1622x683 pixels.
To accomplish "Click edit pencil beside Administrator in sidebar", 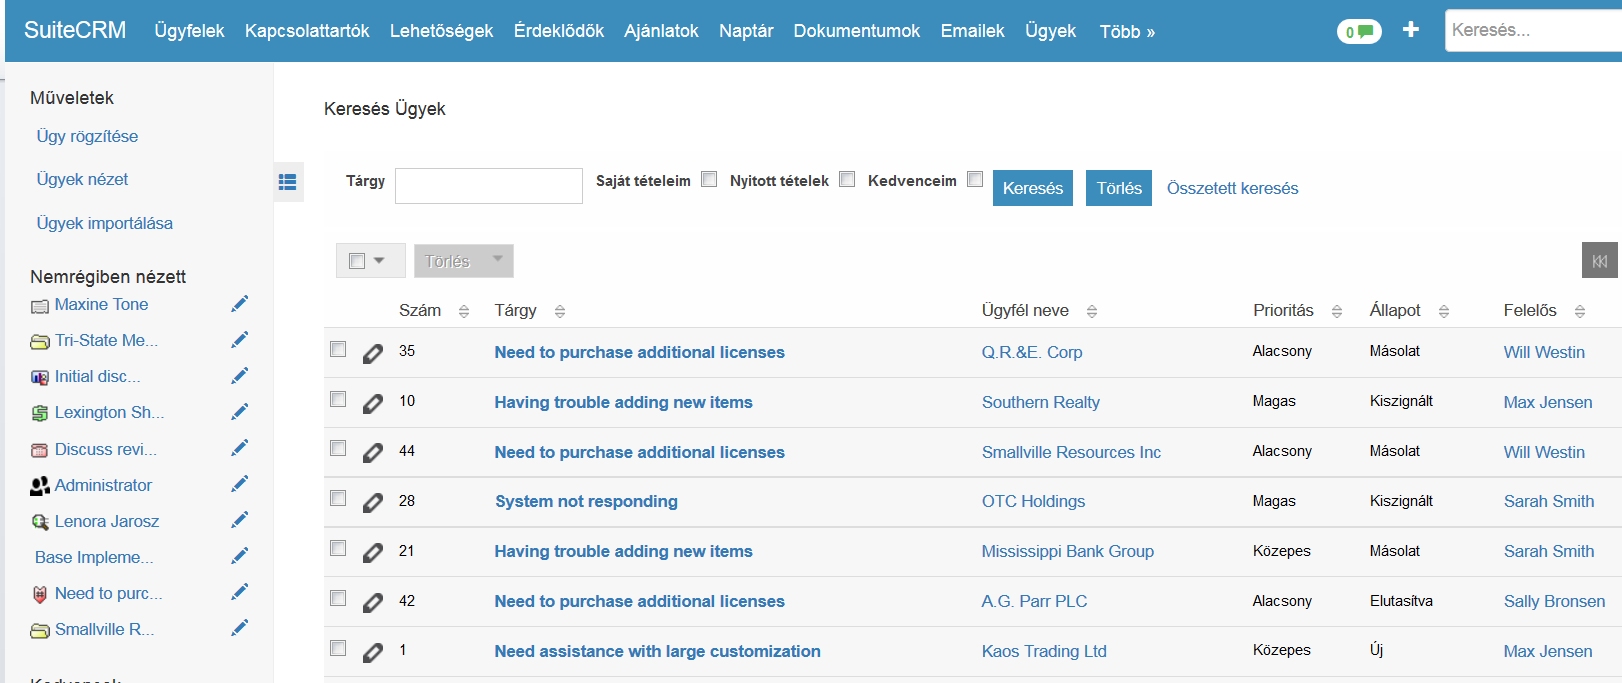I will point(240,485).
